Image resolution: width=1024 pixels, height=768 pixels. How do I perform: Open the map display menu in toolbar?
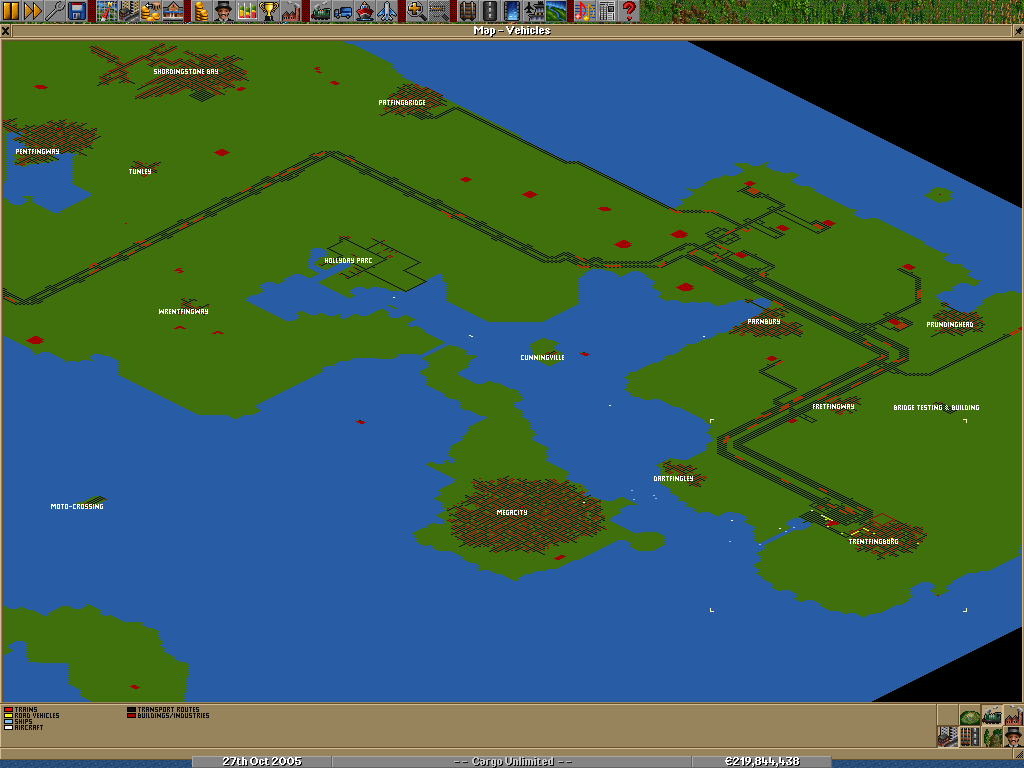(x=106, y=11)
